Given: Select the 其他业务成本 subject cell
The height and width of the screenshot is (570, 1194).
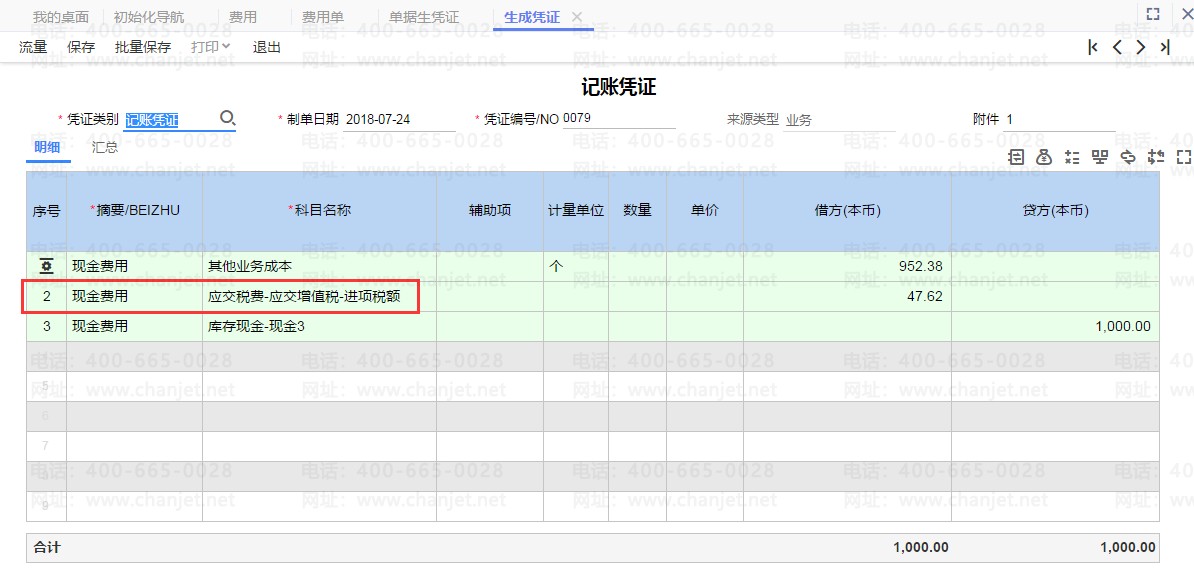Looking at the screenshot, I should coord(319,267).
